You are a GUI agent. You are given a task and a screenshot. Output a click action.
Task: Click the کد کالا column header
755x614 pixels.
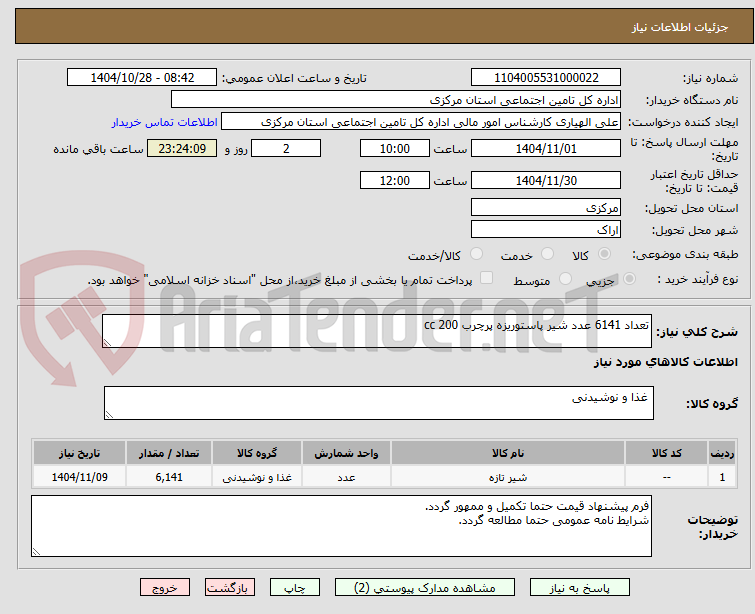click(666, 453)
